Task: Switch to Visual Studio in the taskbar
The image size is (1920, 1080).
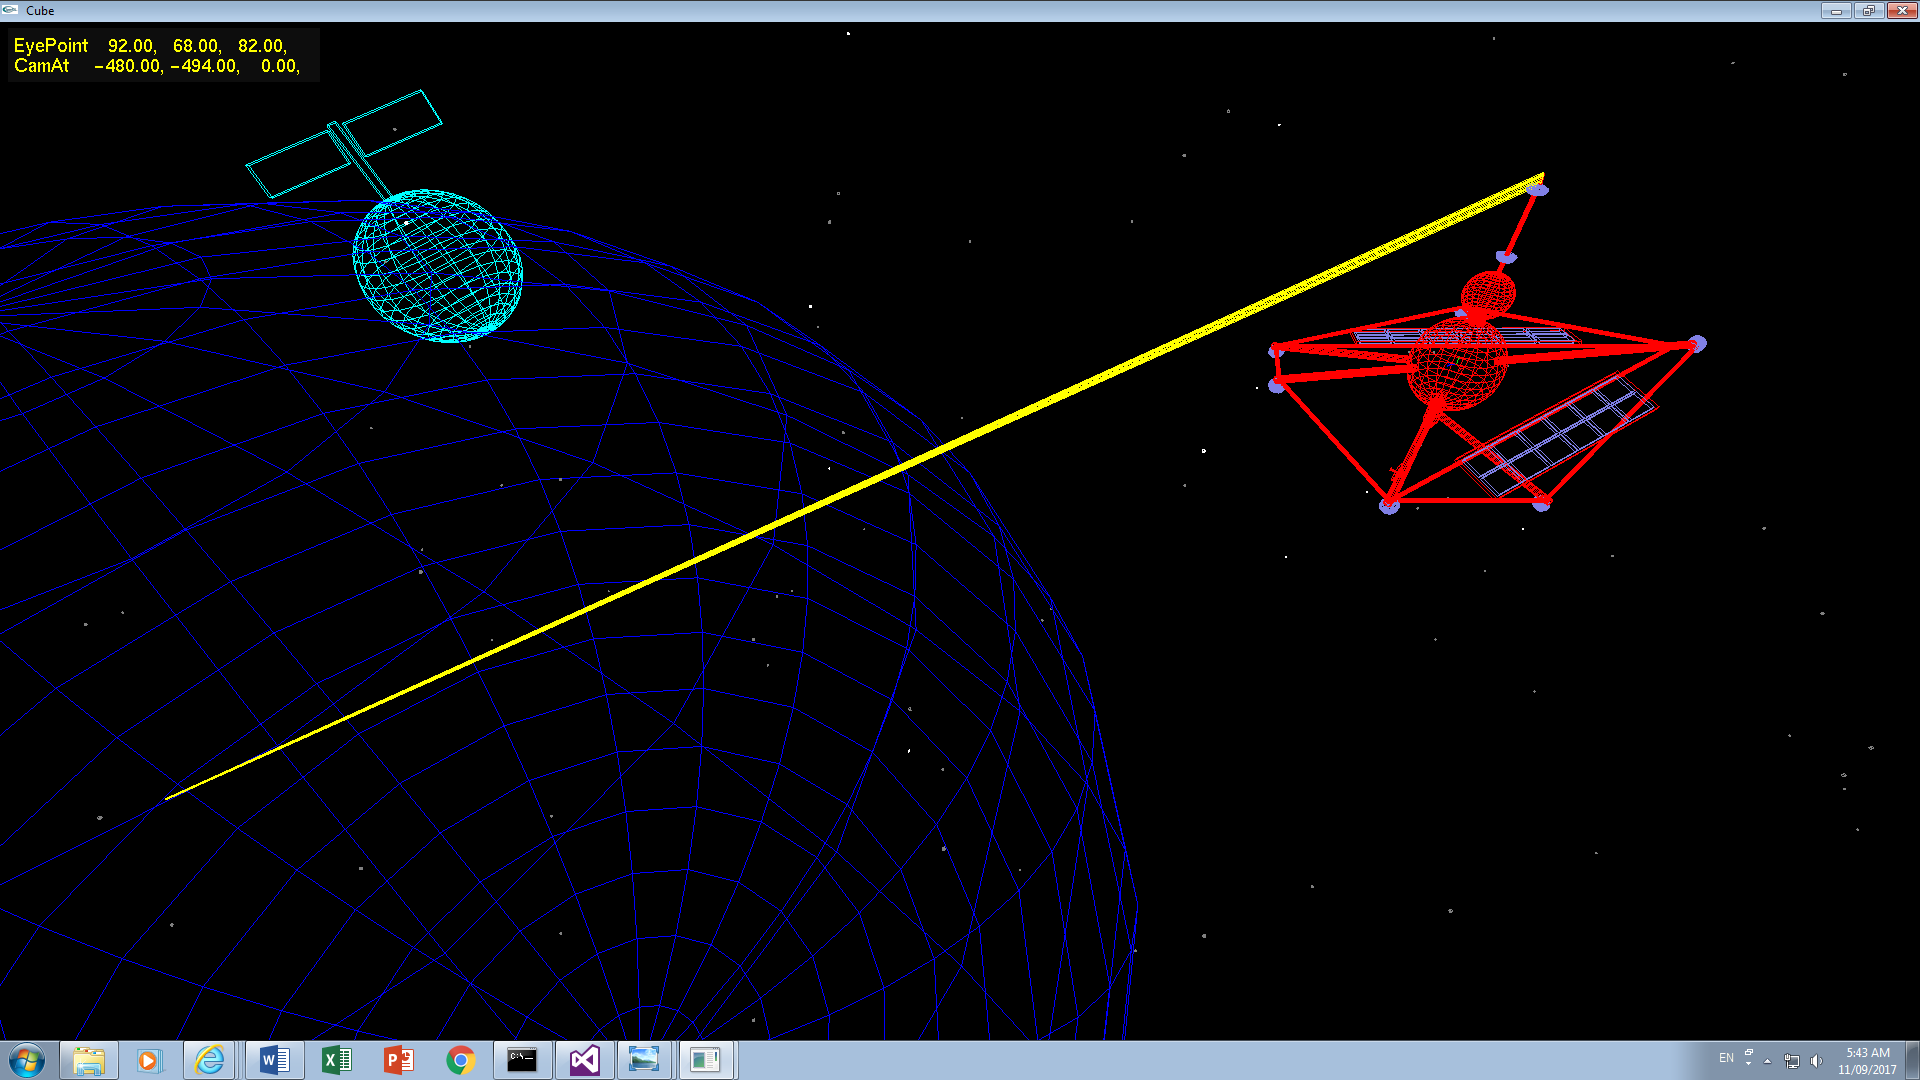Action: 584,1060
